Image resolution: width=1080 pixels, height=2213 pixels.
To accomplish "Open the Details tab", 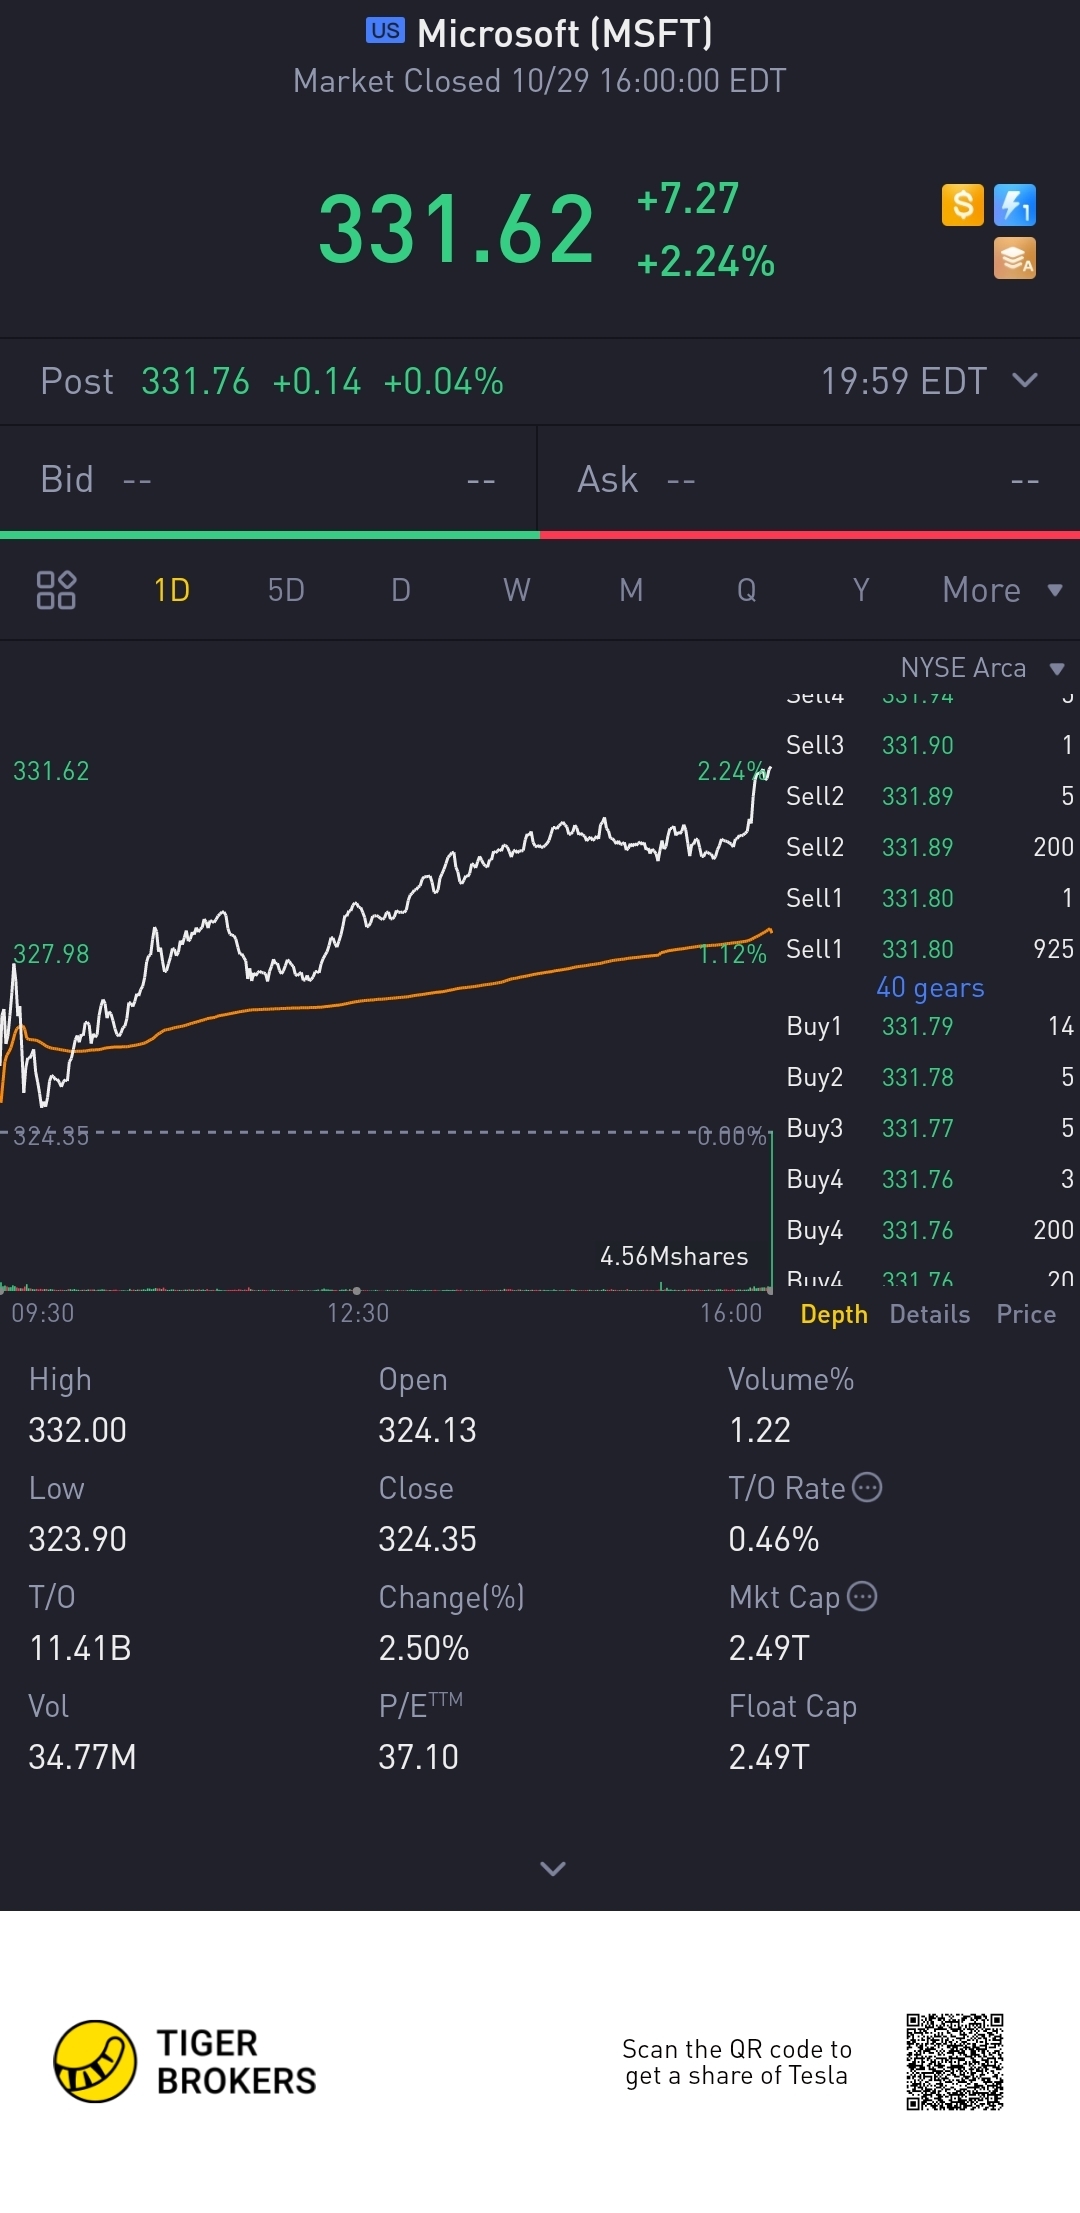I will click(x=930, y=1314).
